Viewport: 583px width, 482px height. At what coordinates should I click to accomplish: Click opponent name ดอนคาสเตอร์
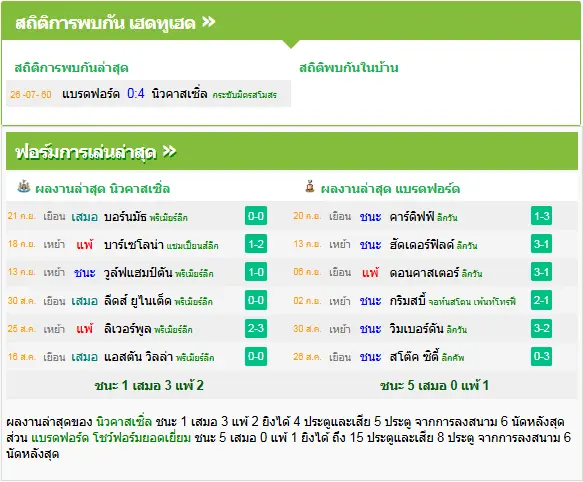[424, 273]
